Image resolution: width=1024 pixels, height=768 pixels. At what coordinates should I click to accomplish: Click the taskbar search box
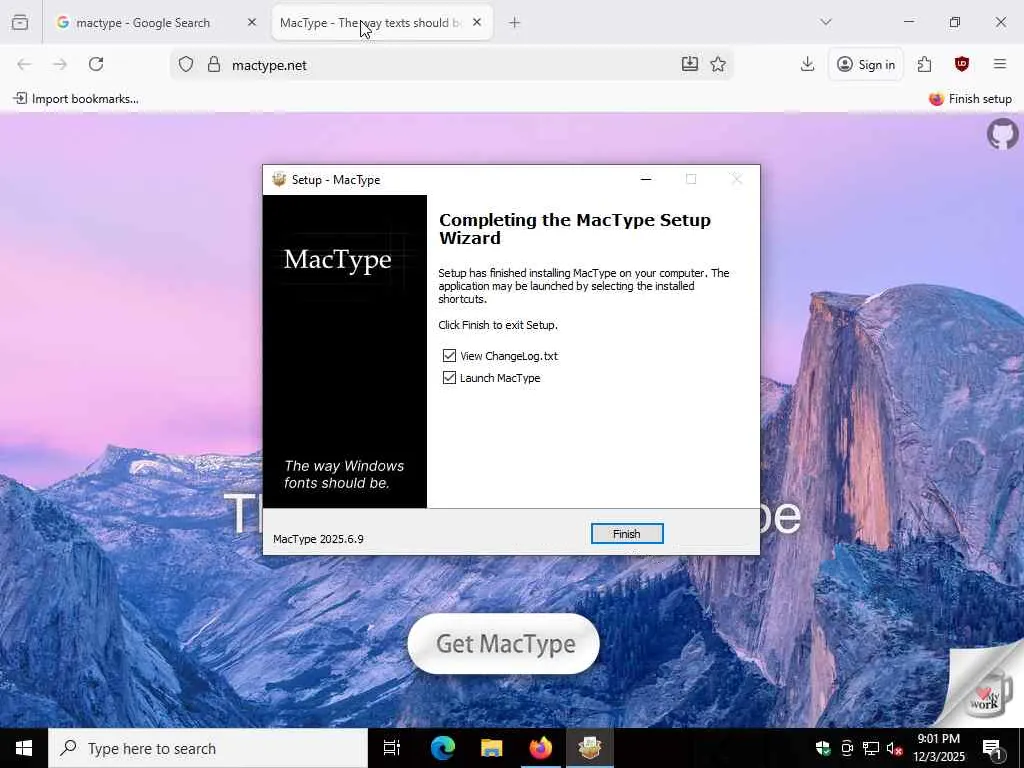coord(208,748)
